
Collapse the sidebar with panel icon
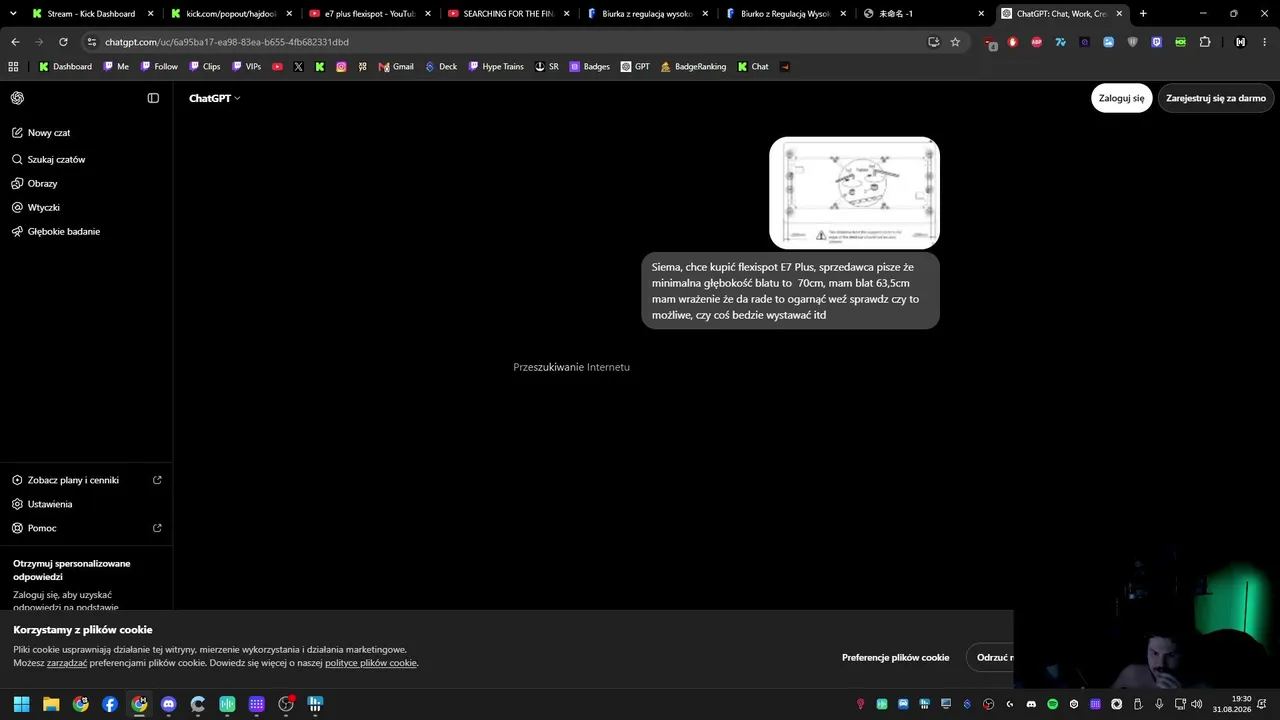pyautogui.click(x=153, y=98)
